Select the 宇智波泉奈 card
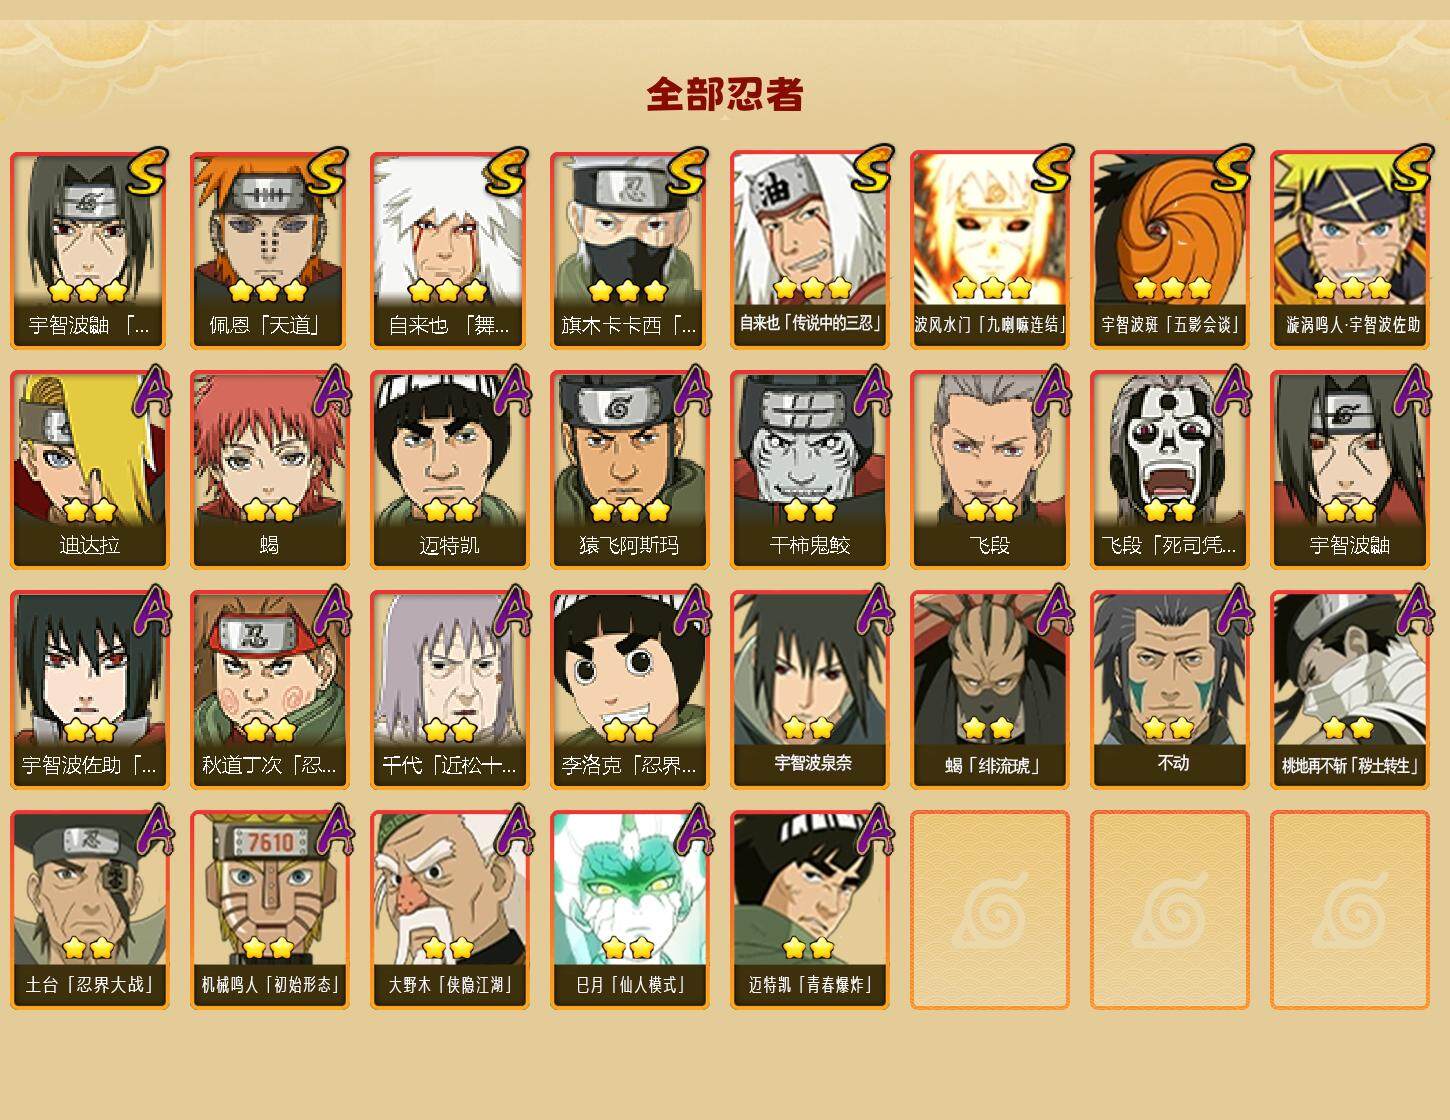Screen dimensions: 1450x1120 tap(809, 690)
